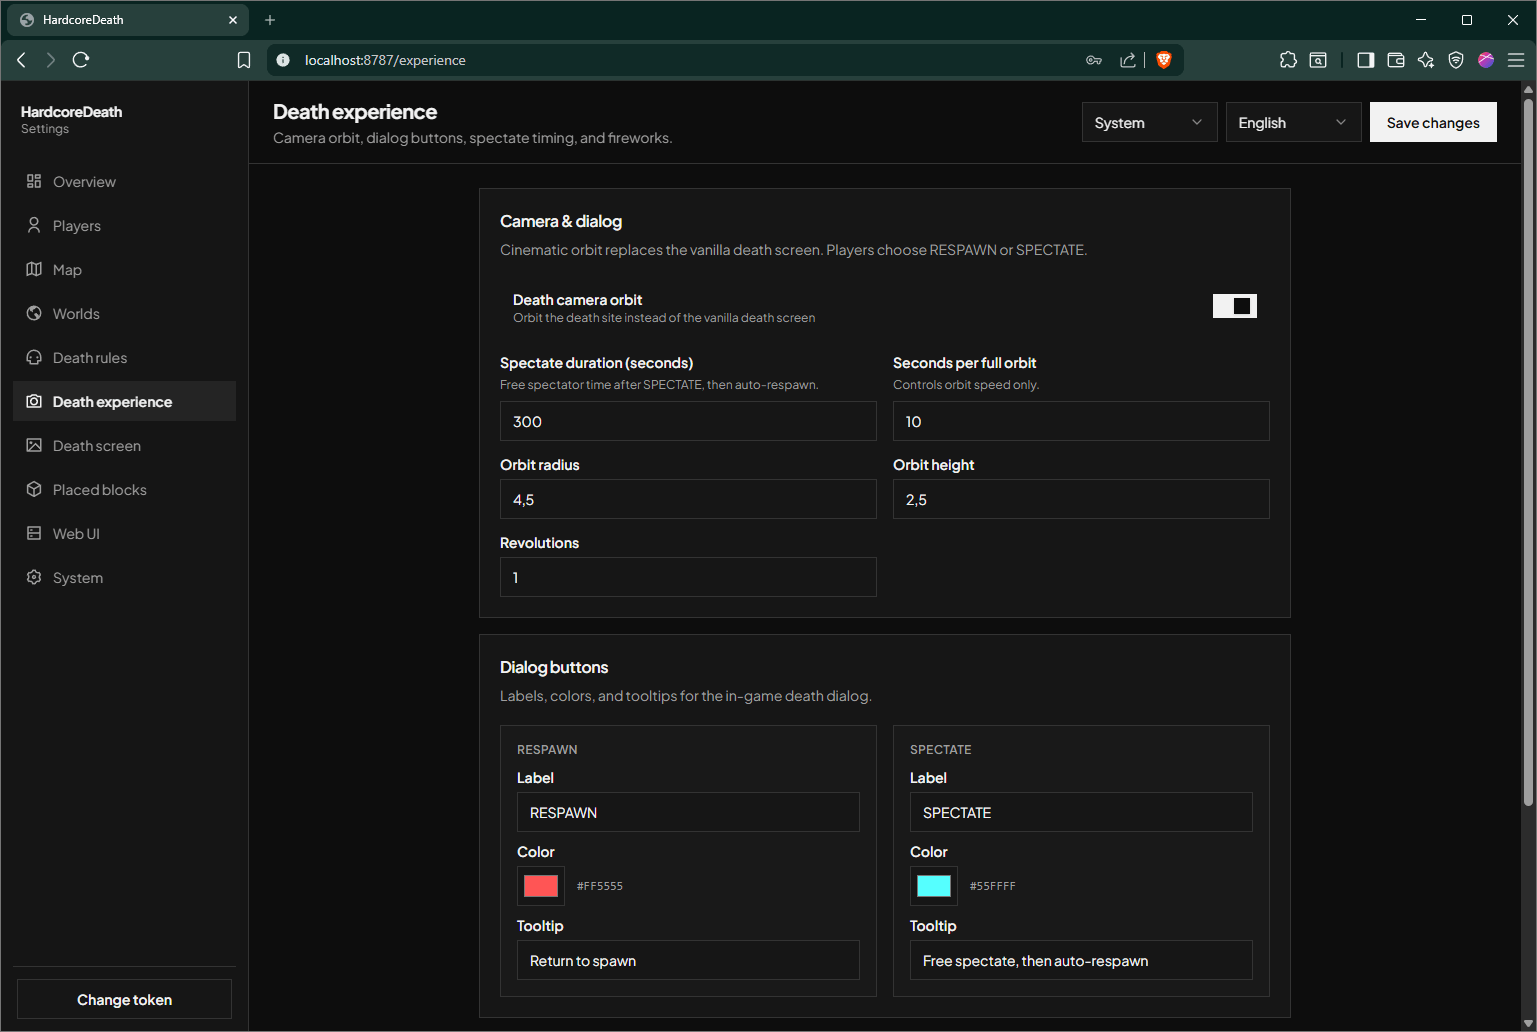Click the Orbit radius input field

click(x=688, y=499)
